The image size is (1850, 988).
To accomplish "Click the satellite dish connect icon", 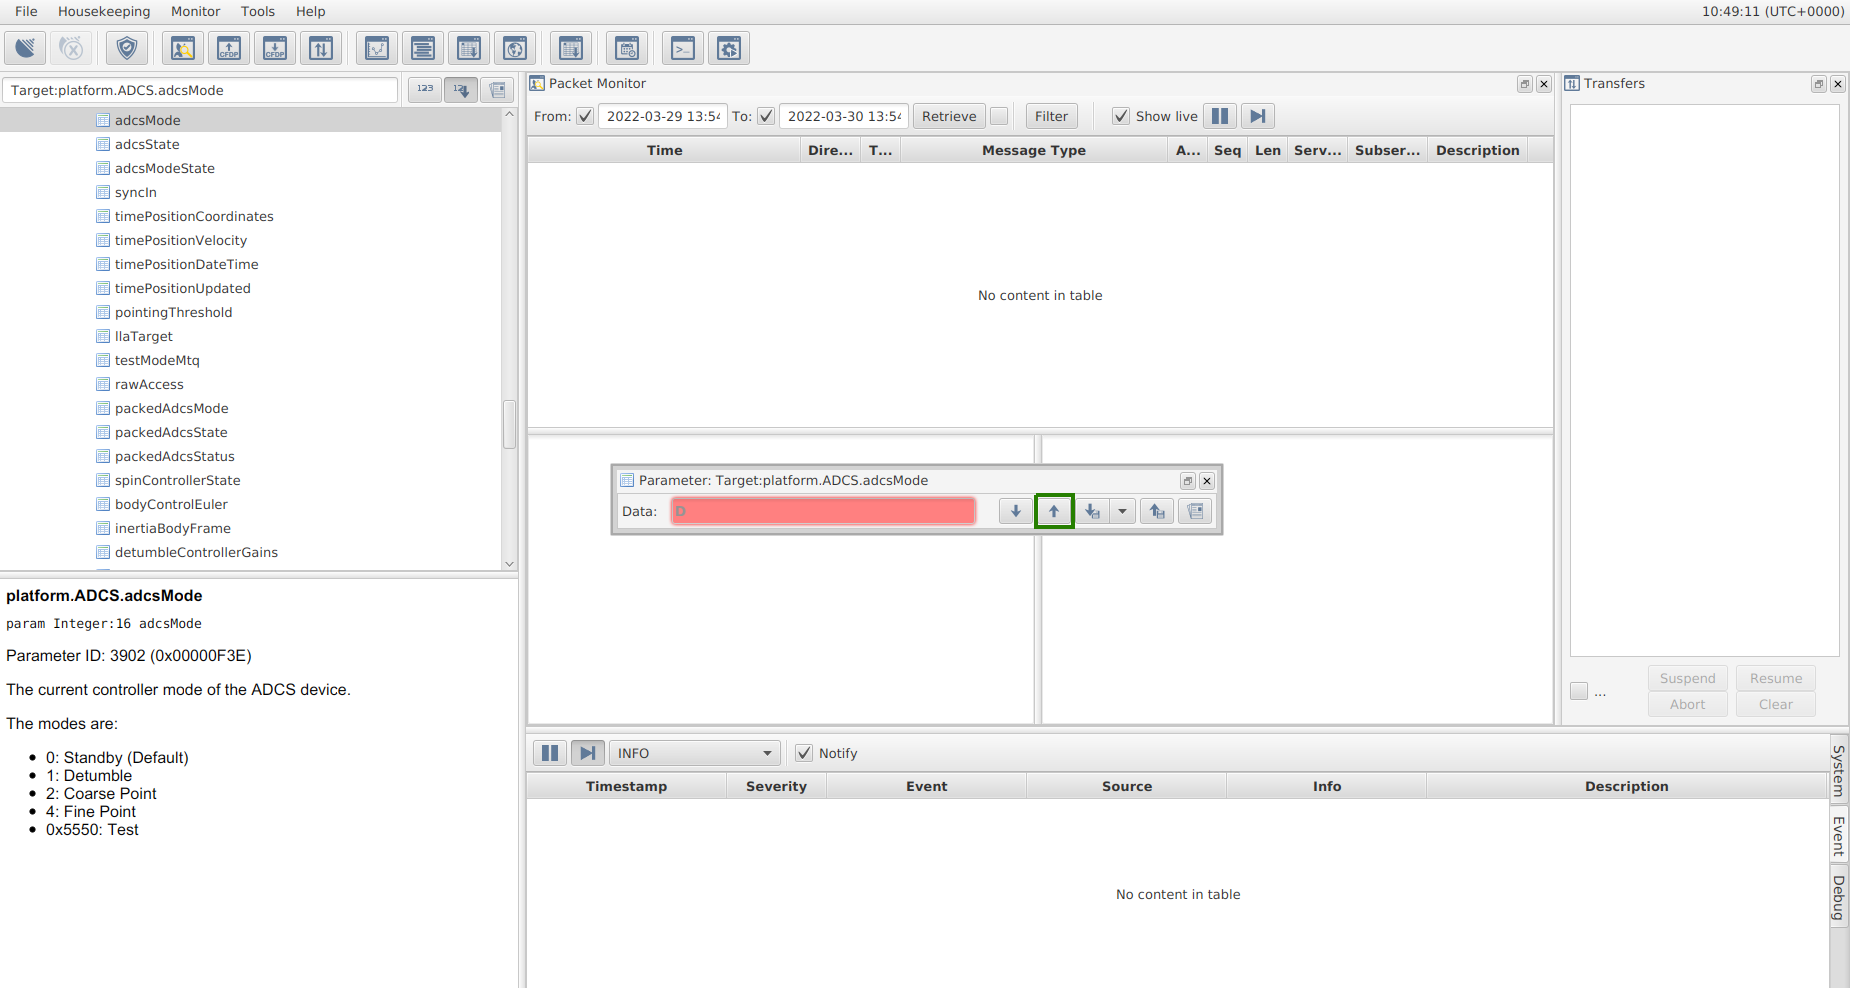I will coord(25,48).
